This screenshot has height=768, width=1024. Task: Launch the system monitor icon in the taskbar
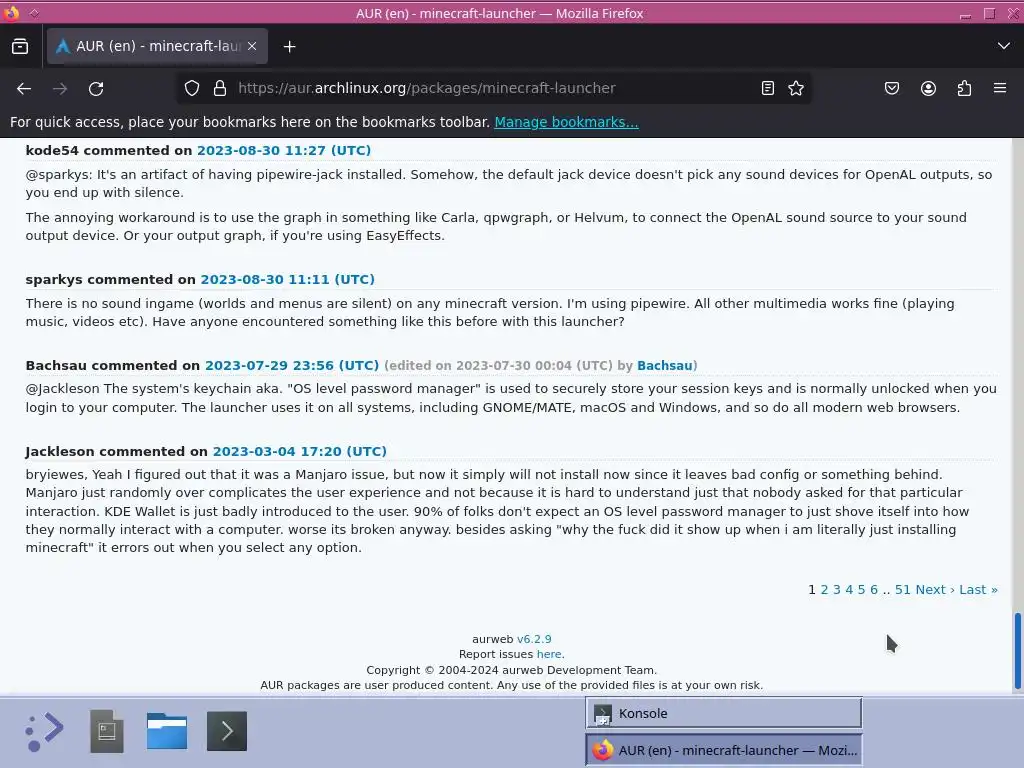pos(106,731)
